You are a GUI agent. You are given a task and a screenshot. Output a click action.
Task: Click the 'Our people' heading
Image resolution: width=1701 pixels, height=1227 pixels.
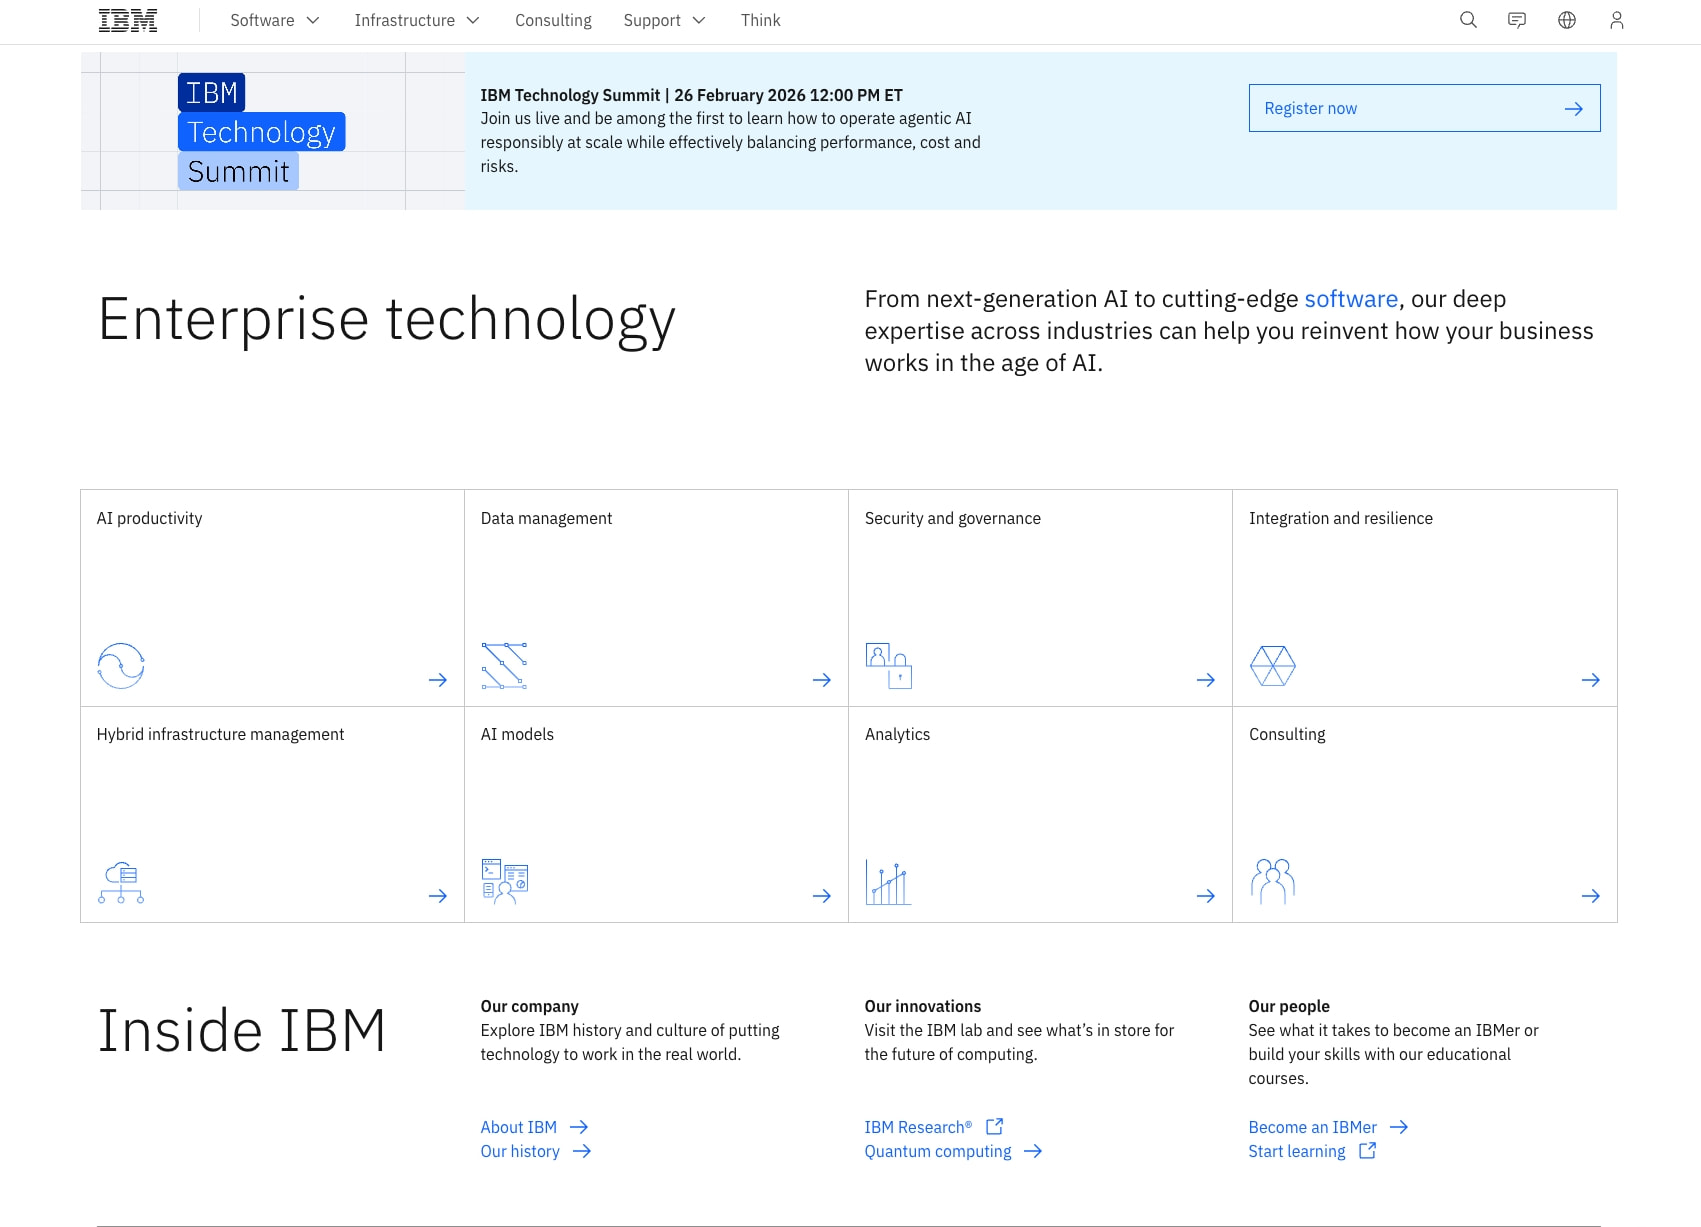(x=1289, y=1006)
